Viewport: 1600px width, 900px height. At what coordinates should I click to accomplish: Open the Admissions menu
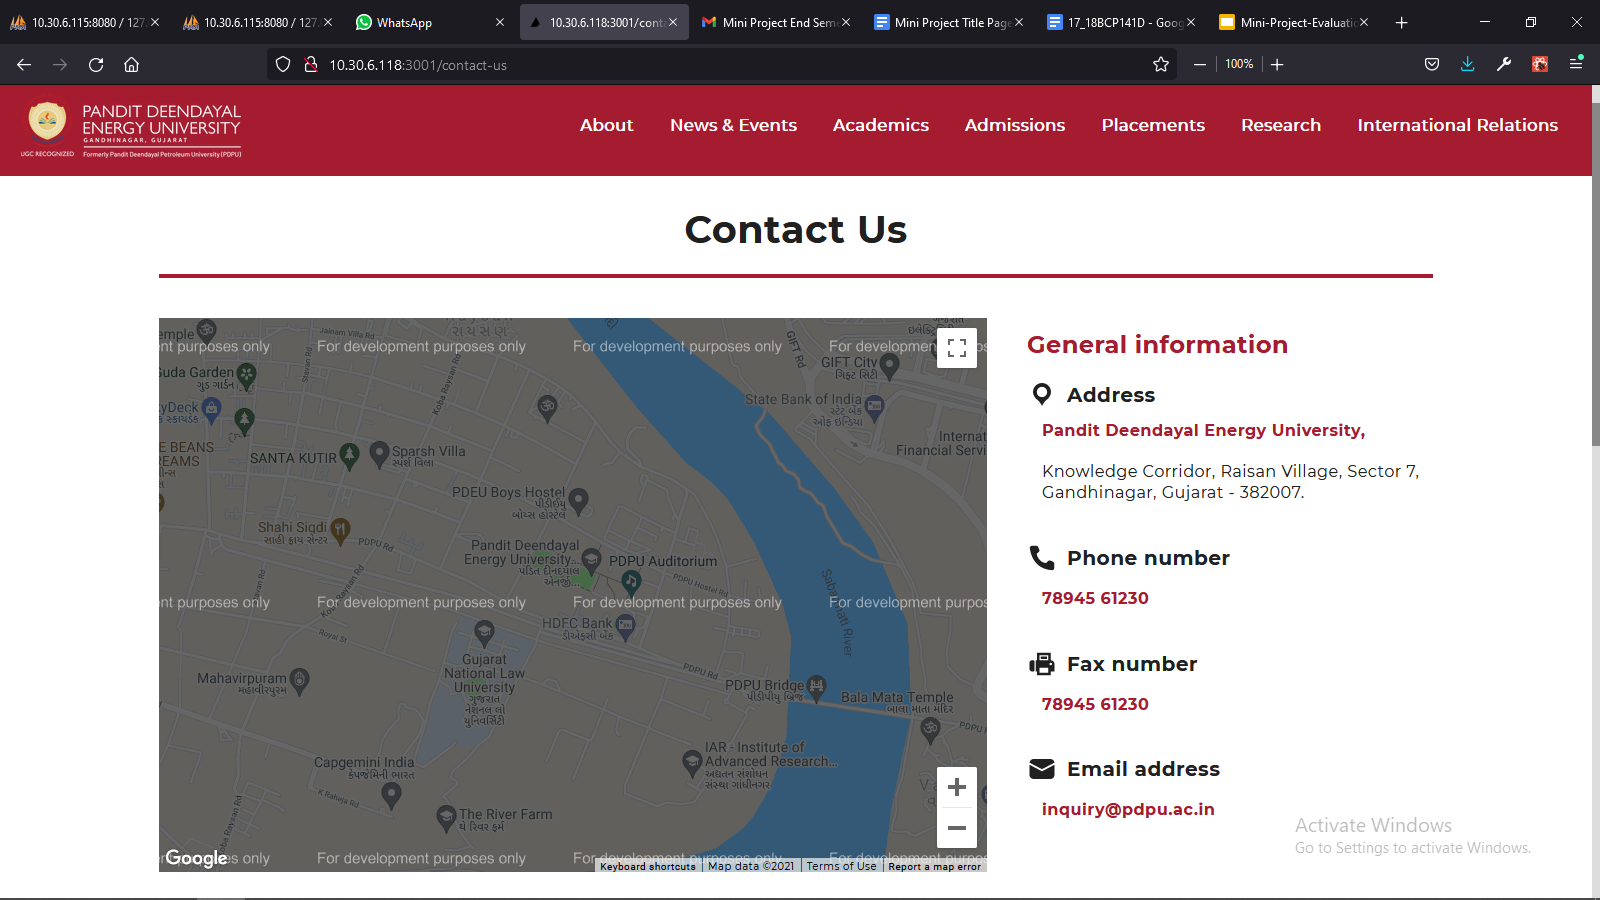1015,125
